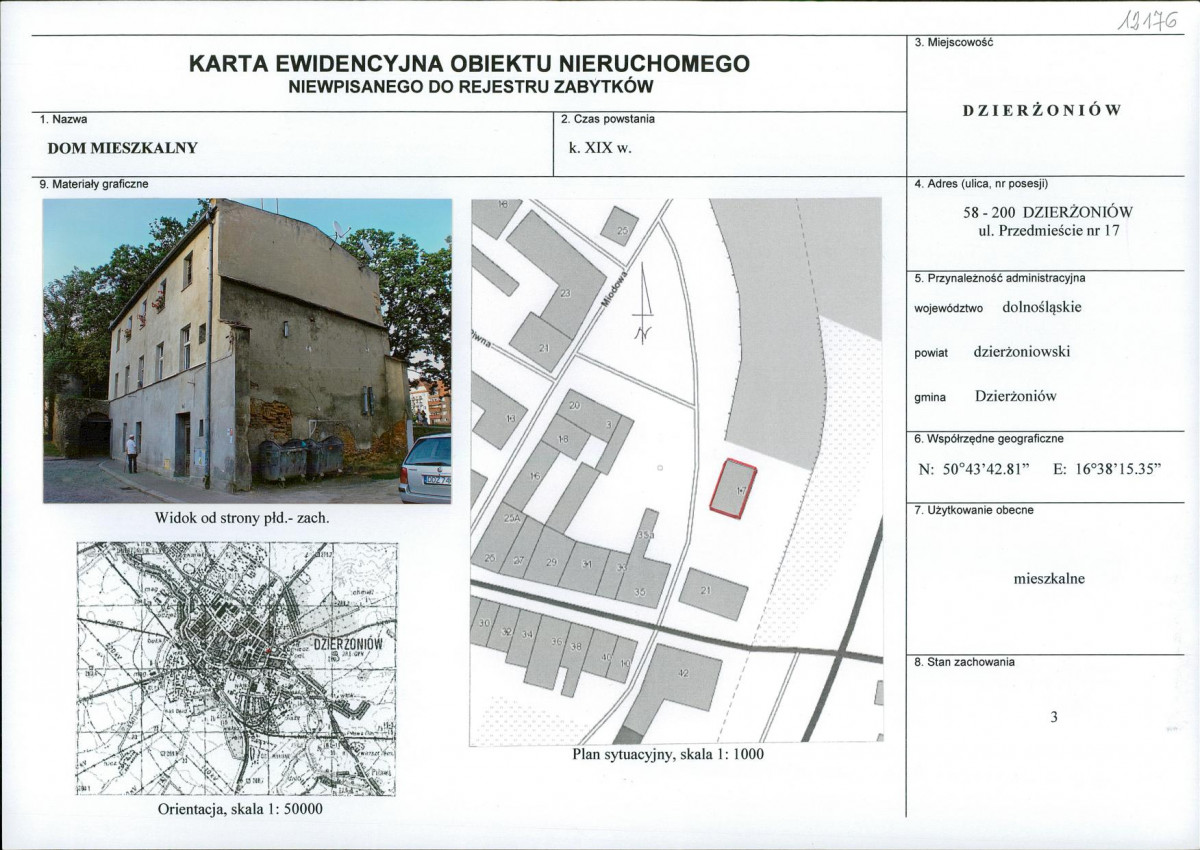
Task: Toggle the Miodowa street label
Action: coord(613,288)
